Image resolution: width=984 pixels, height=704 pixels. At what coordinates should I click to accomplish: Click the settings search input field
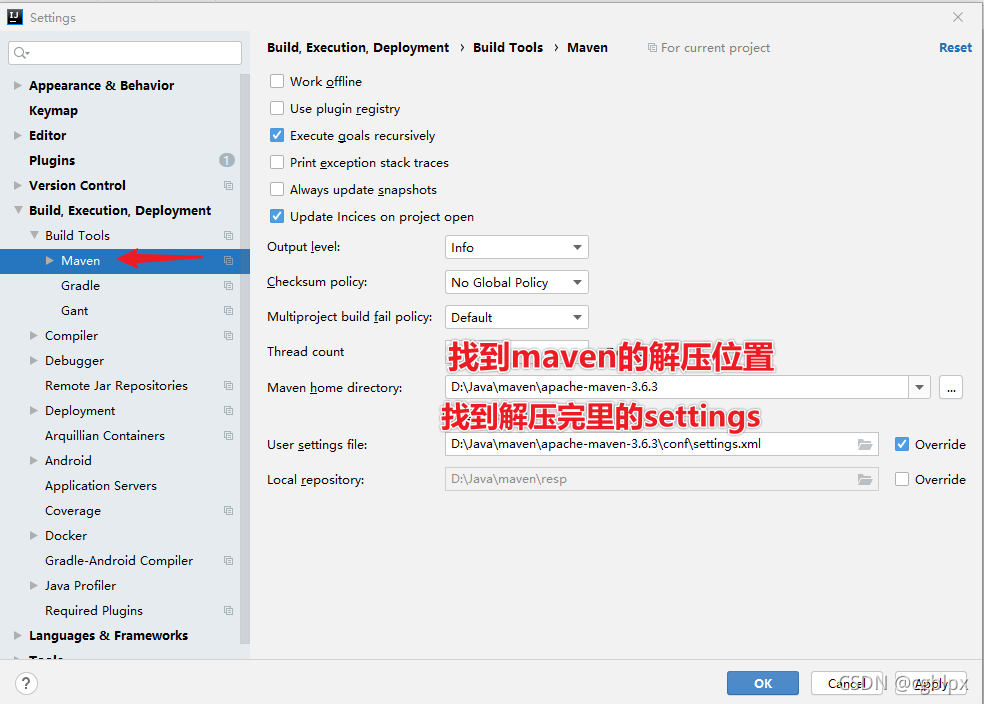[x=125, y=53]
